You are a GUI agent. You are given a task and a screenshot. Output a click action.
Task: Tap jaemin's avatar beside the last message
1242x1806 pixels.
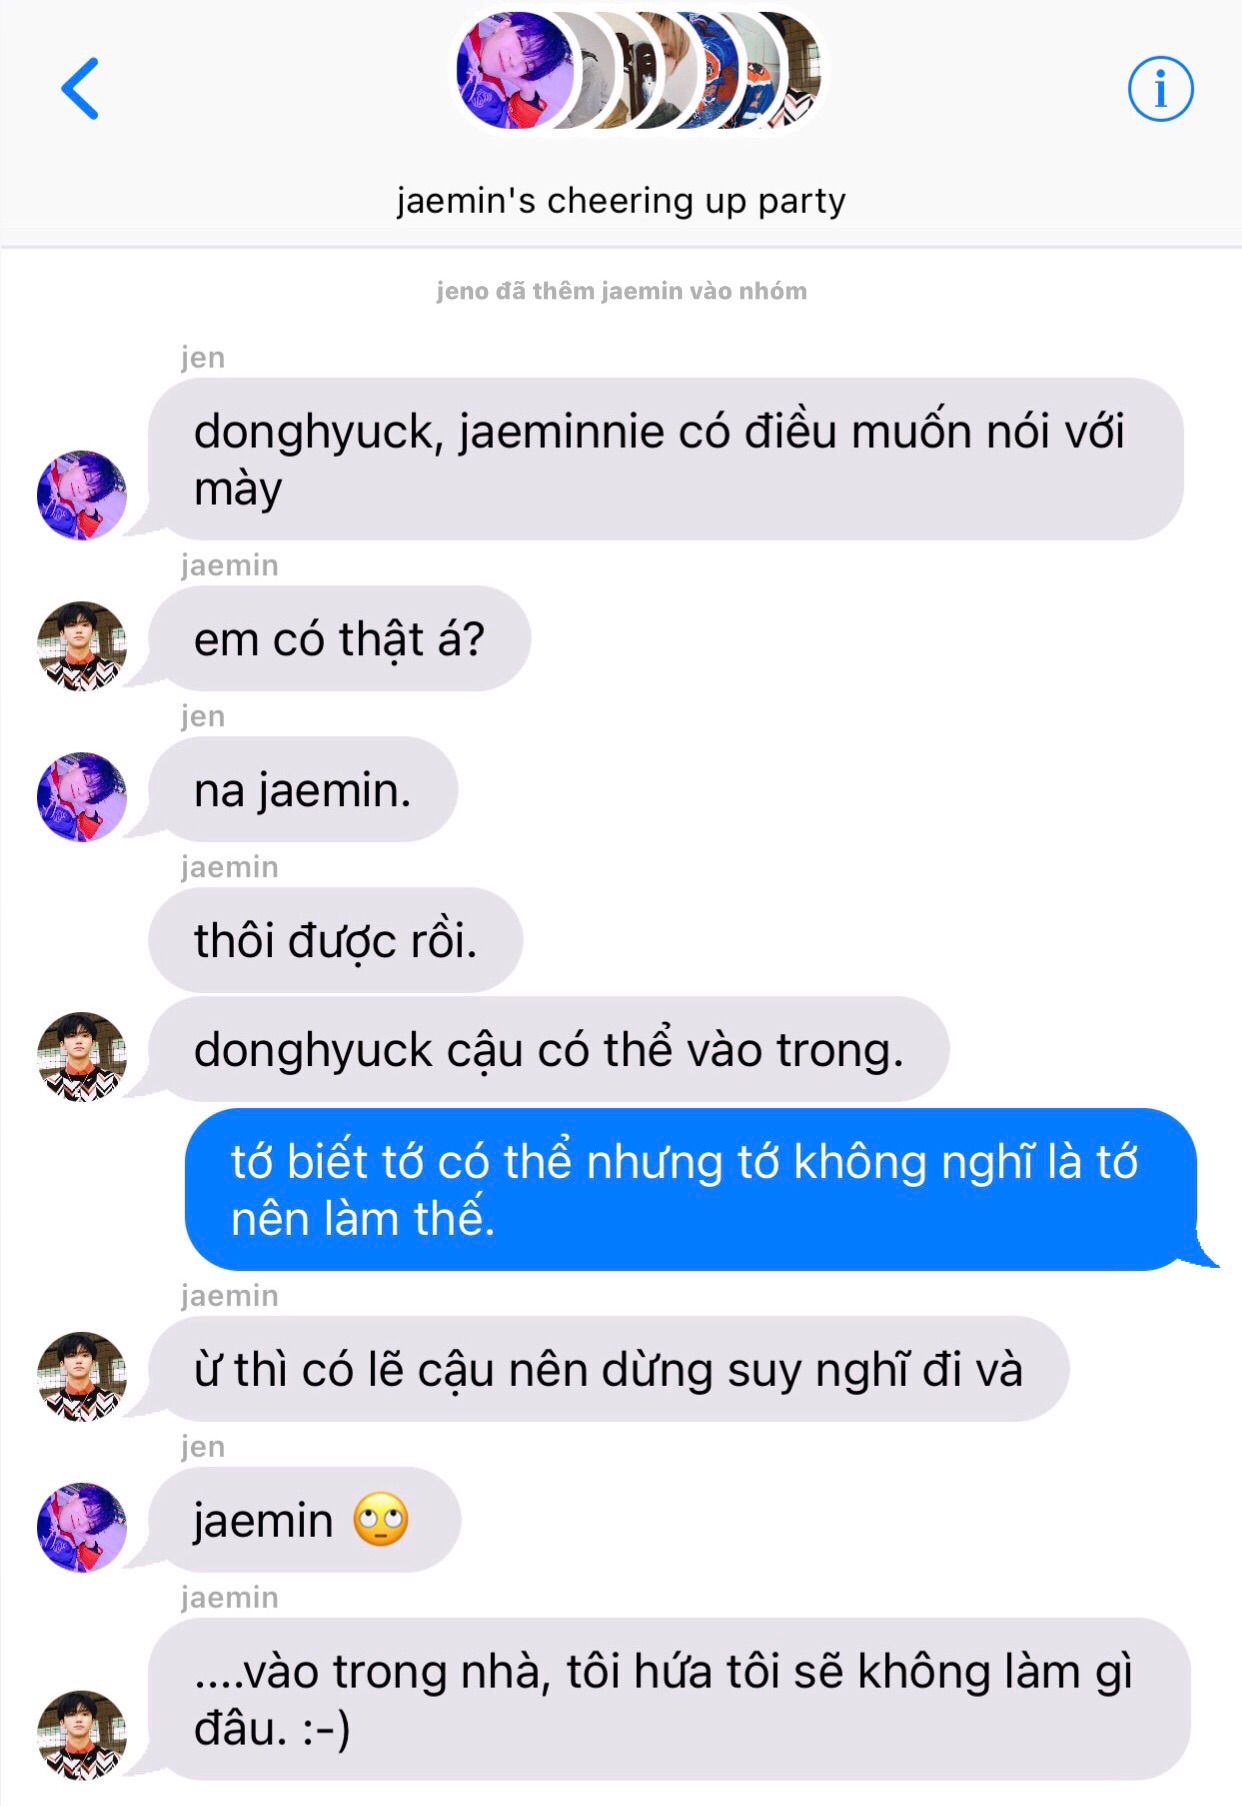[x=82, y=1736]
